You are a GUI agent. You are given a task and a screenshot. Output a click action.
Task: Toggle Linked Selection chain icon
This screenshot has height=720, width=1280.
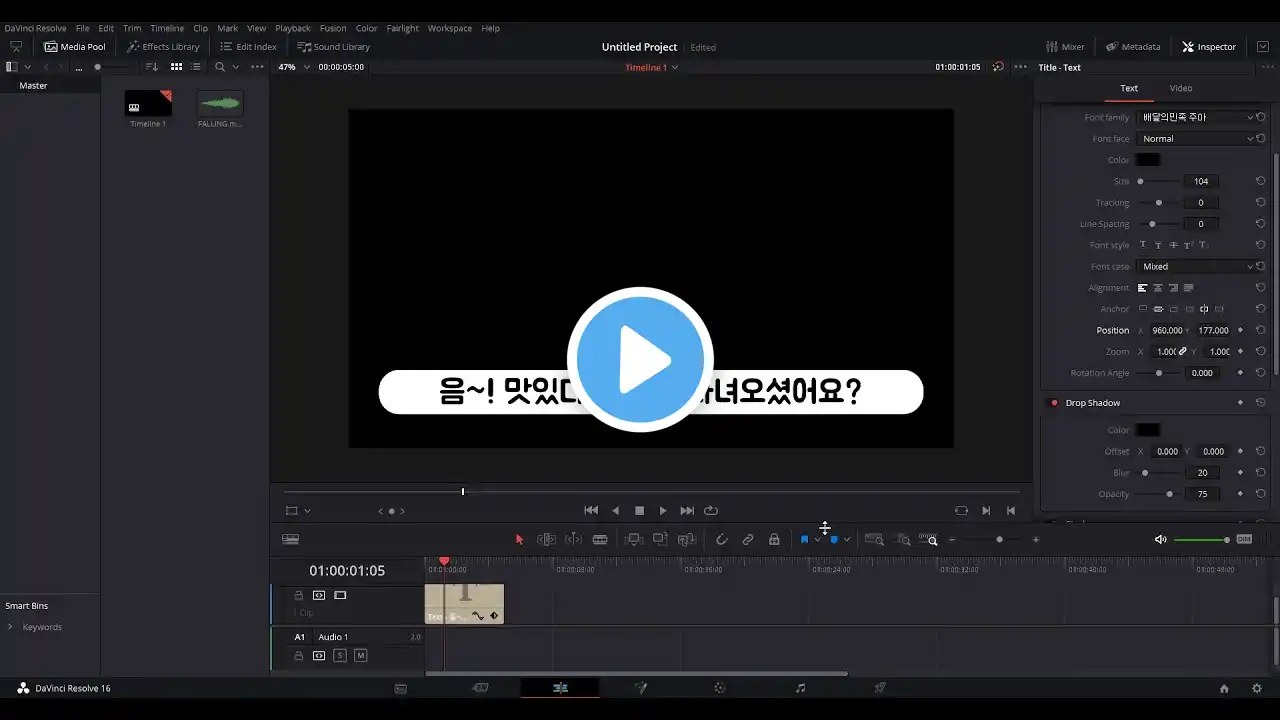(x=748, y=539)
